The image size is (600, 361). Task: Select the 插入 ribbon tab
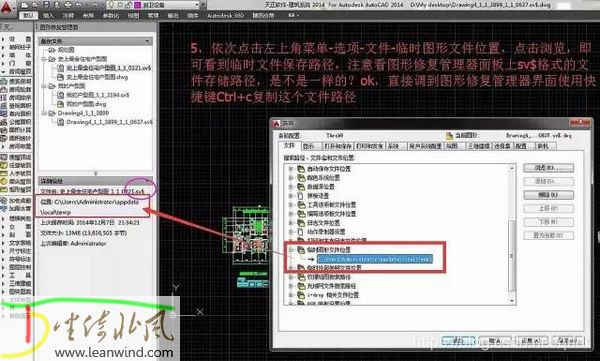pyautogui.click(x=49, y=16)
